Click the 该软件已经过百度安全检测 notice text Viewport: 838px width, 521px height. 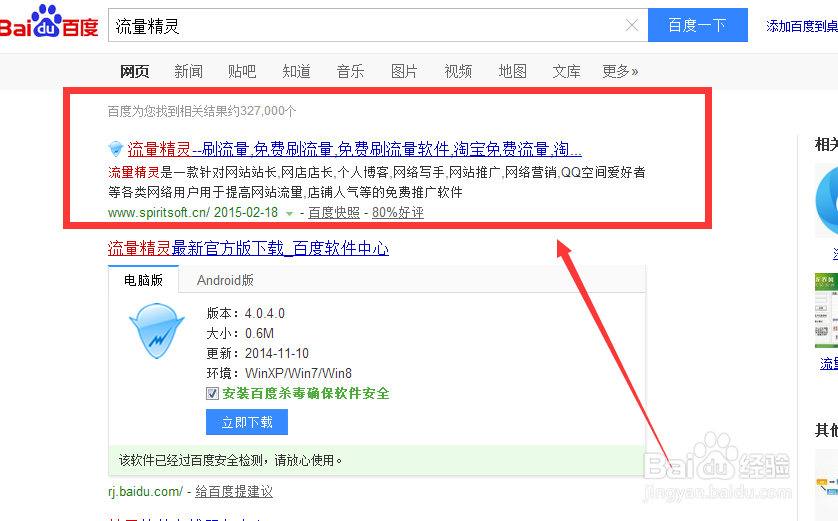pyautogui.click(x=230, y=460)
